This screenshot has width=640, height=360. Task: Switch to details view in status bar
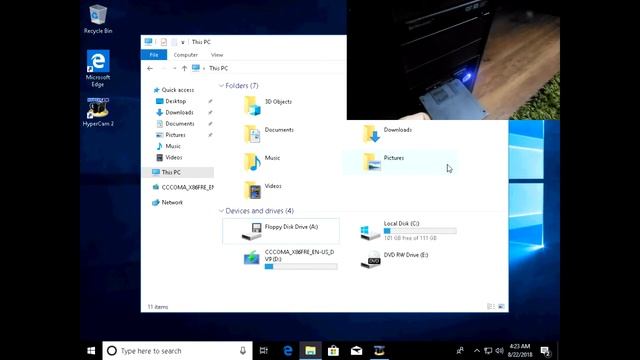point(491,307)
